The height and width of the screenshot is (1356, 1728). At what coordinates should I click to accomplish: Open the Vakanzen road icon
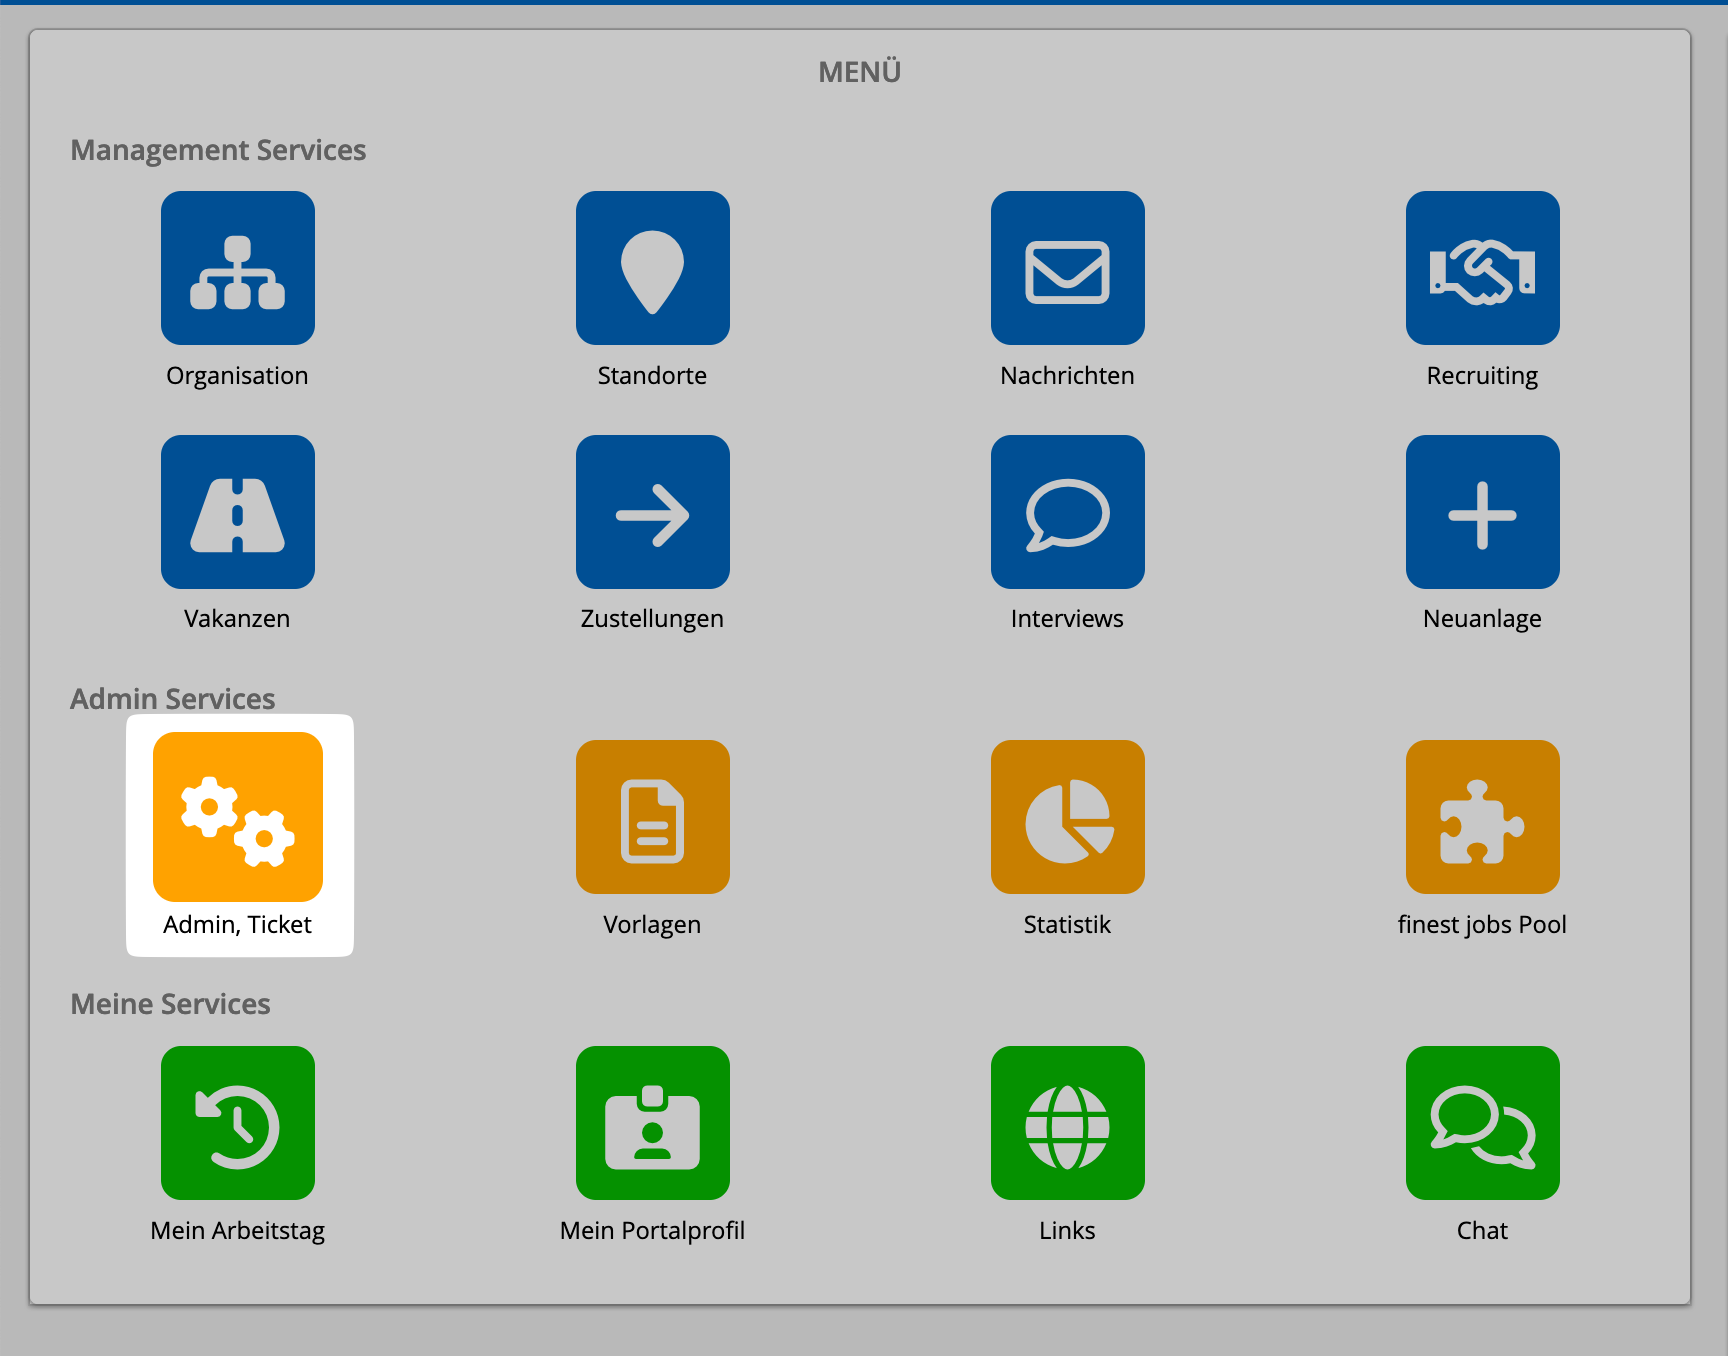pos(238,512)
